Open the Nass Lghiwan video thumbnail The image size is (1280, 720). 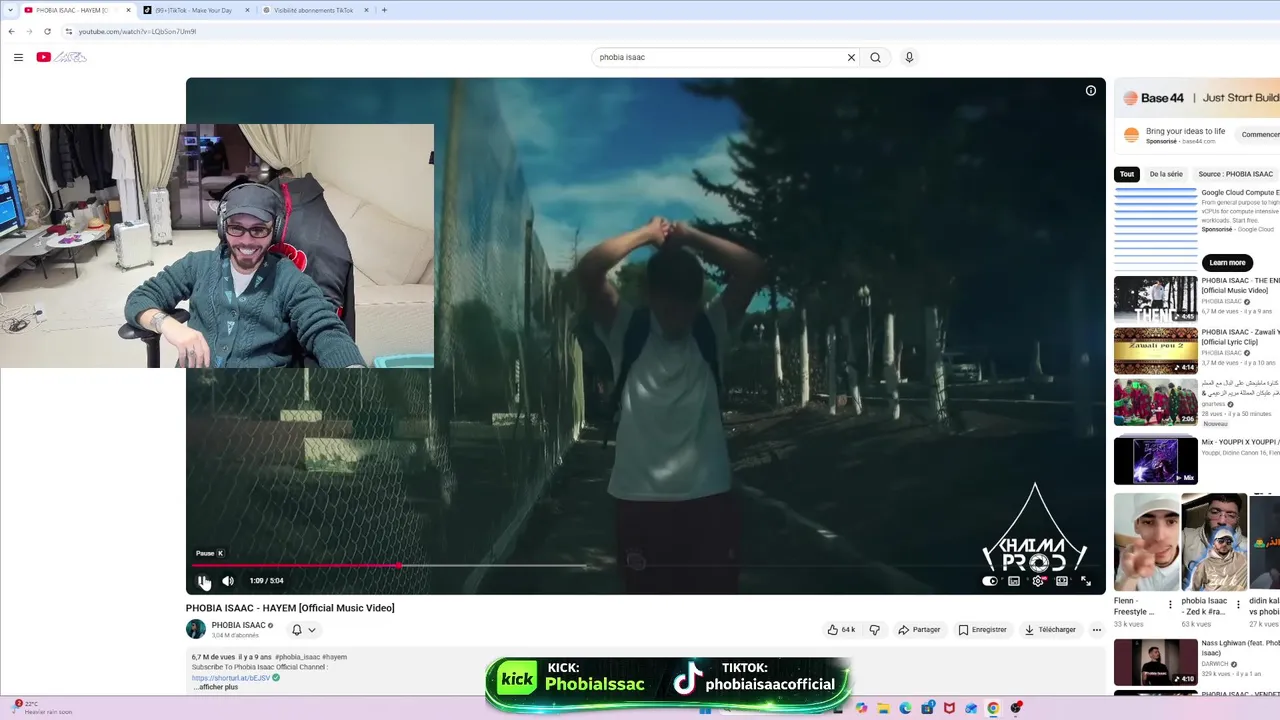[1156, 662]
